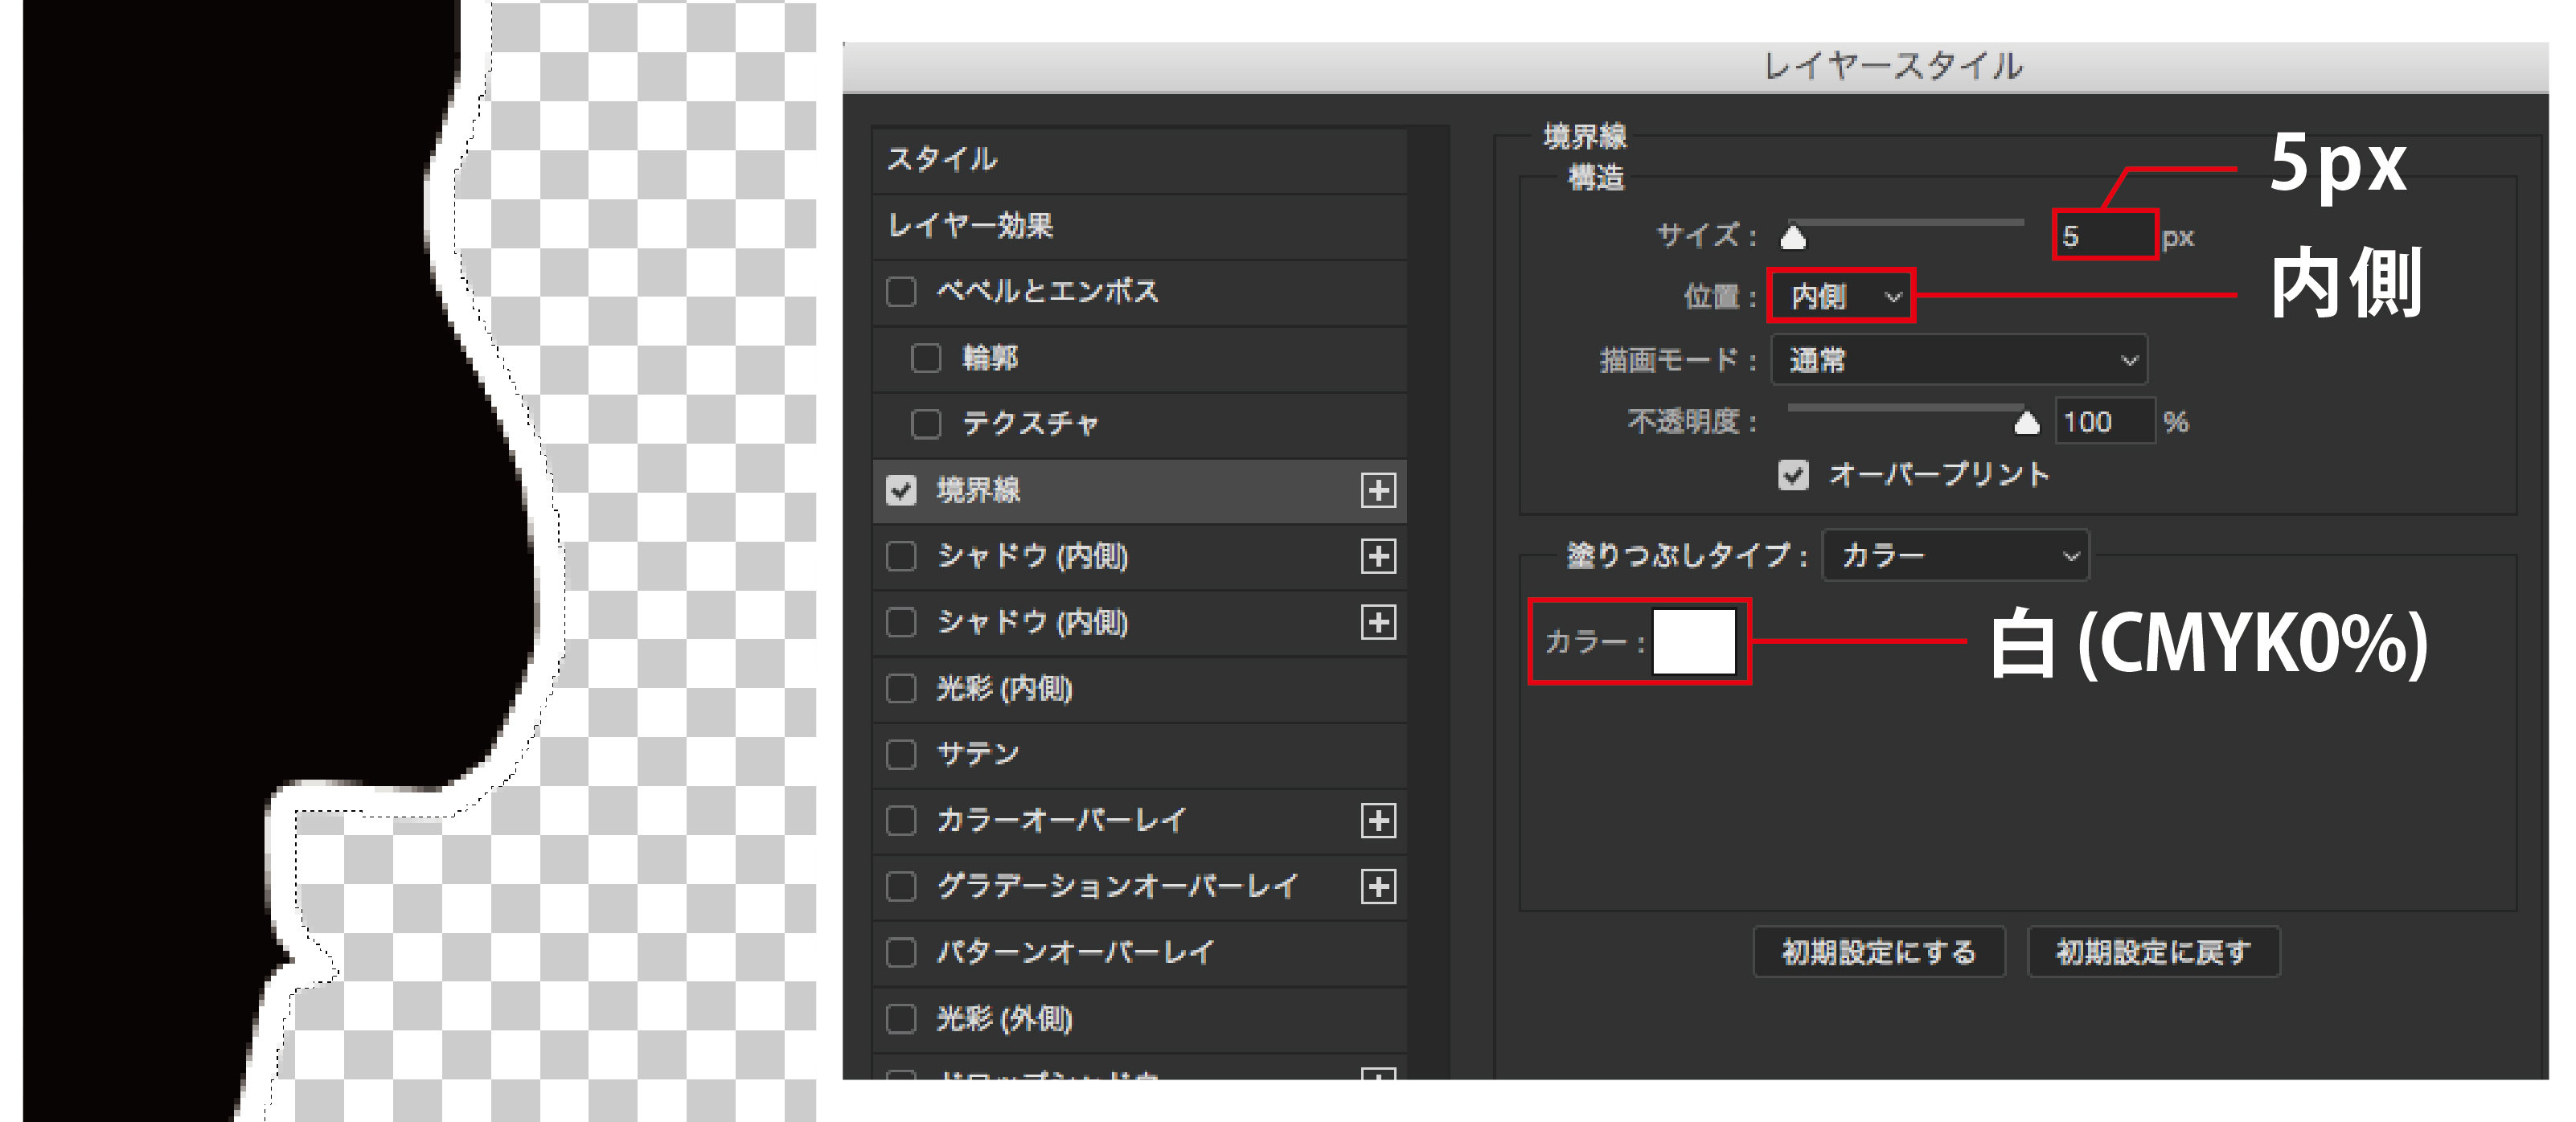The height and width of the screenshot is (1122, 2576).
Task: Select レイヤー効果 in the left list
Action: (x=1139, y=226)
